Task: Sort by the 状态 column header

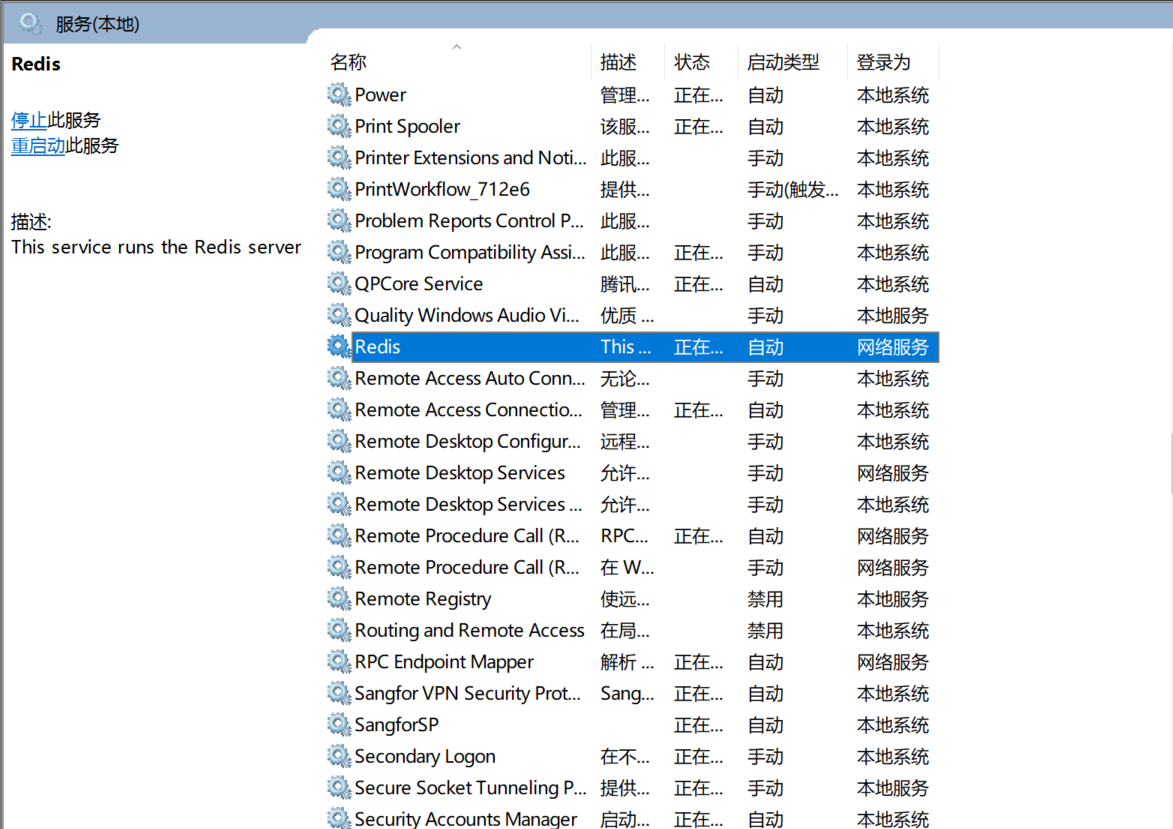Action: pyautogui.click(x=692, y=62)
